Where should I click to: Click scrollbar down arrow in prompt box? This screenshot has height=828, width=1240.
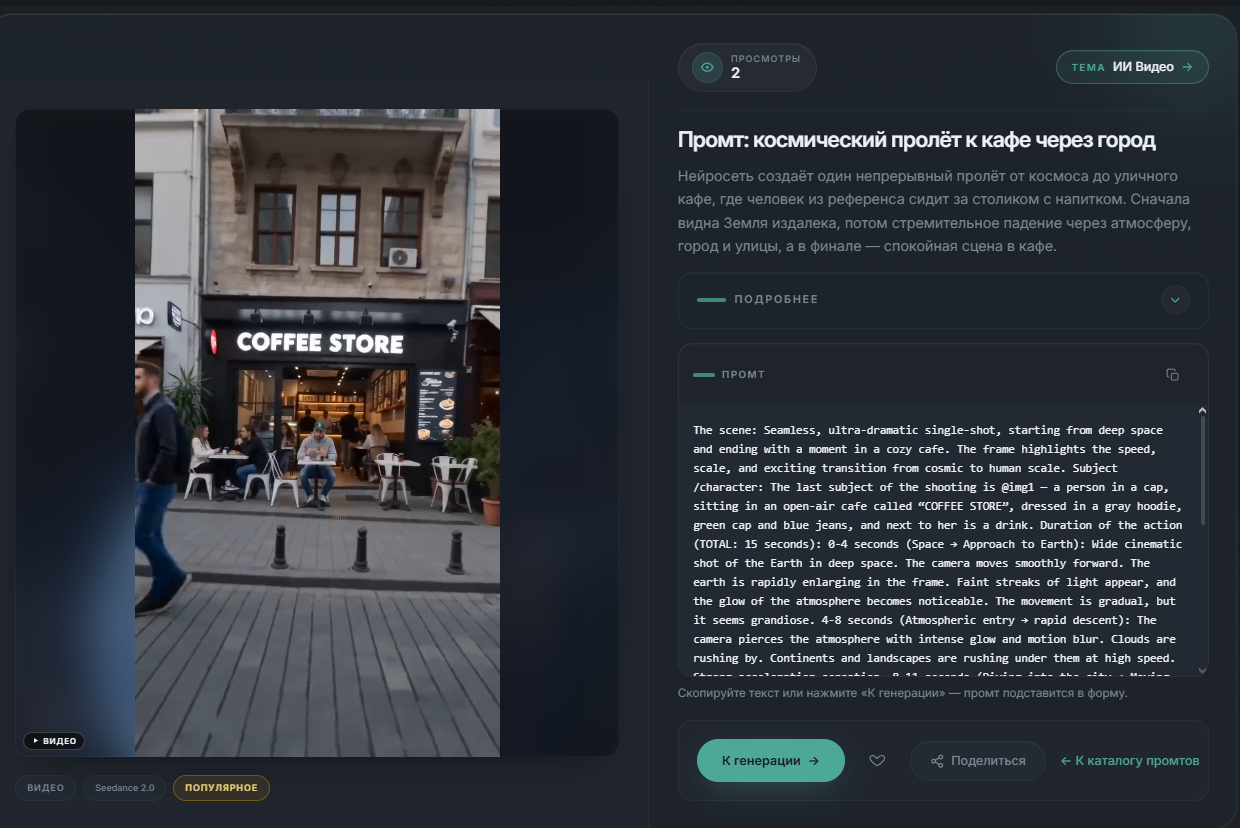tap(1202, 671)
